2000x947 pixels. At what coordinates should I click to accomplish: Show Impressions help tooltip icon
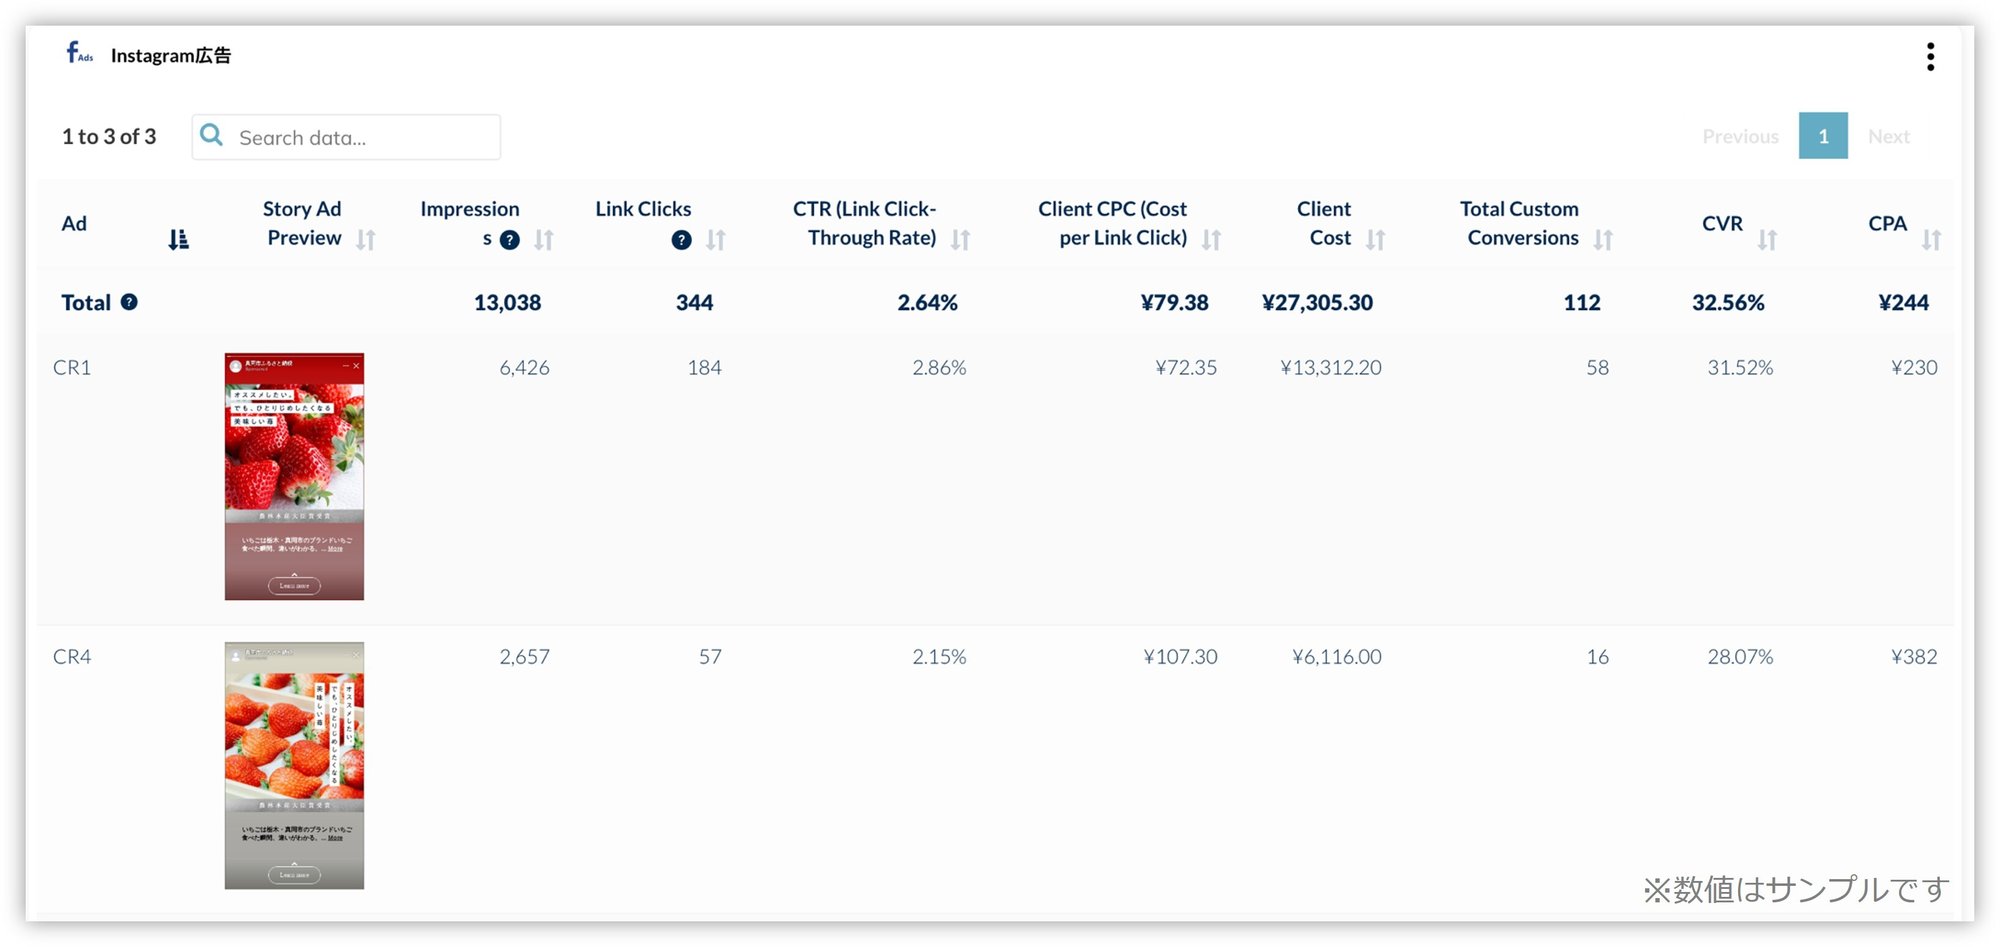tap(509, 240)
